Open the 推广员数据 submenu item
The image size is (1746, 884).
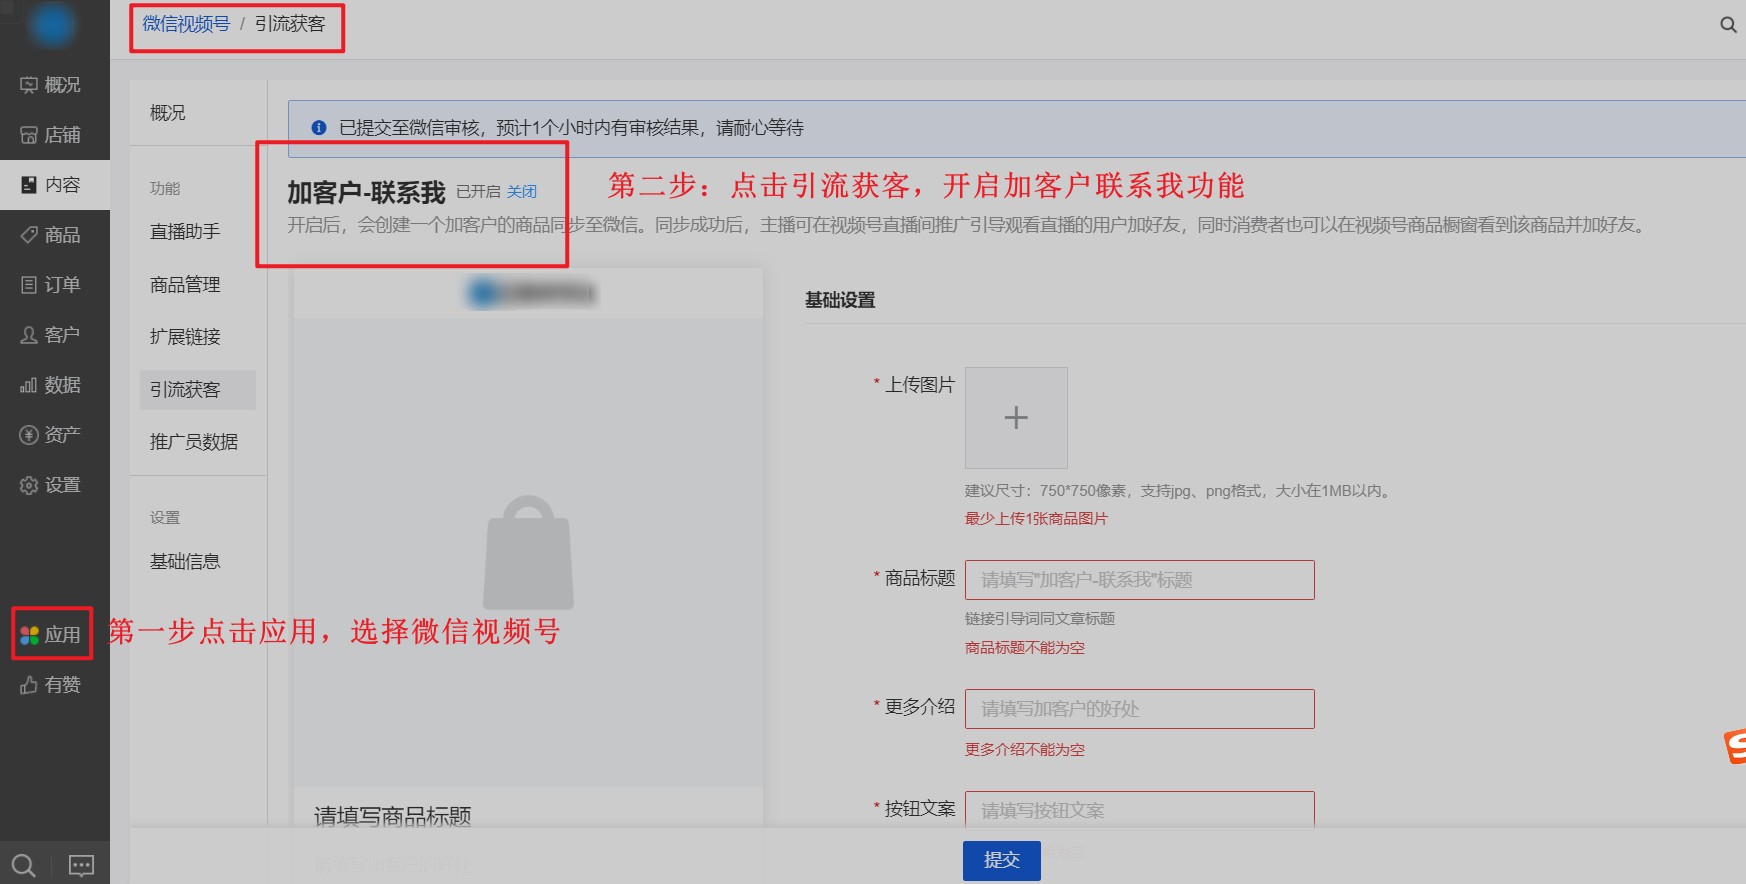194,442
